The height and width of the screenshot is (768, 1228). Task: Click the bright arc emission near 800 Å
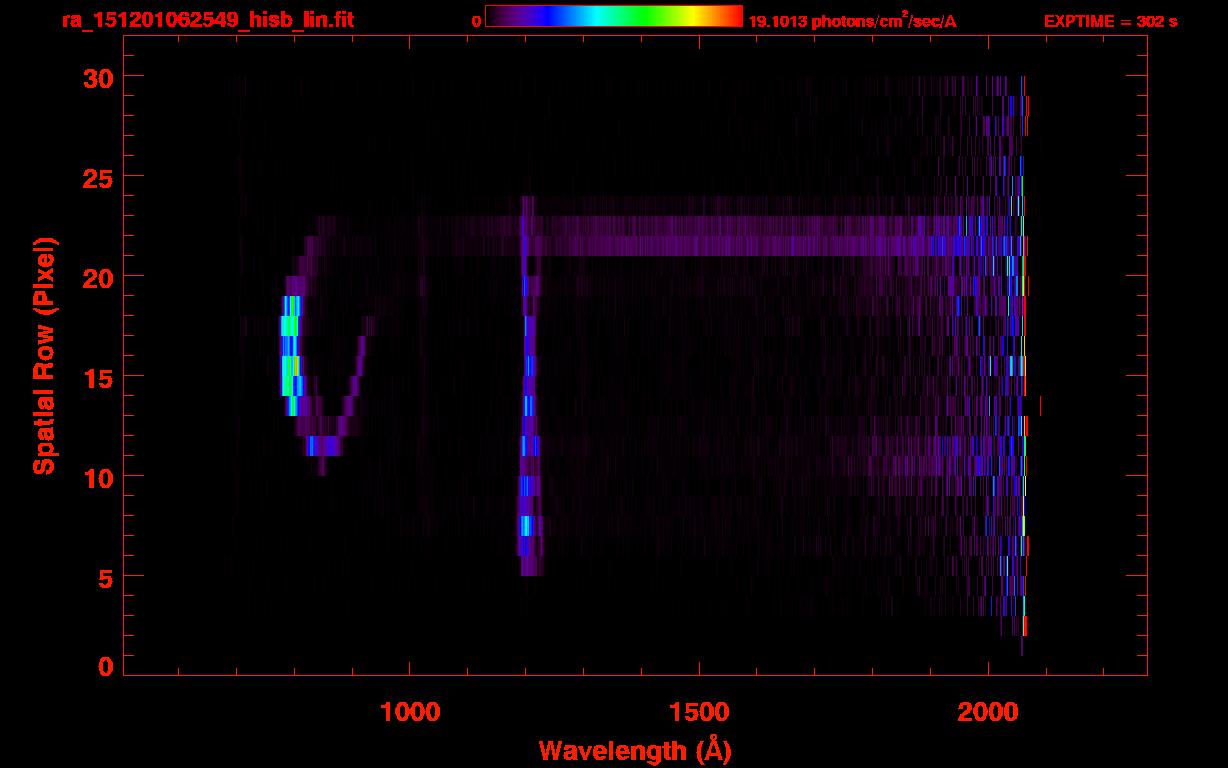[291, 355]
